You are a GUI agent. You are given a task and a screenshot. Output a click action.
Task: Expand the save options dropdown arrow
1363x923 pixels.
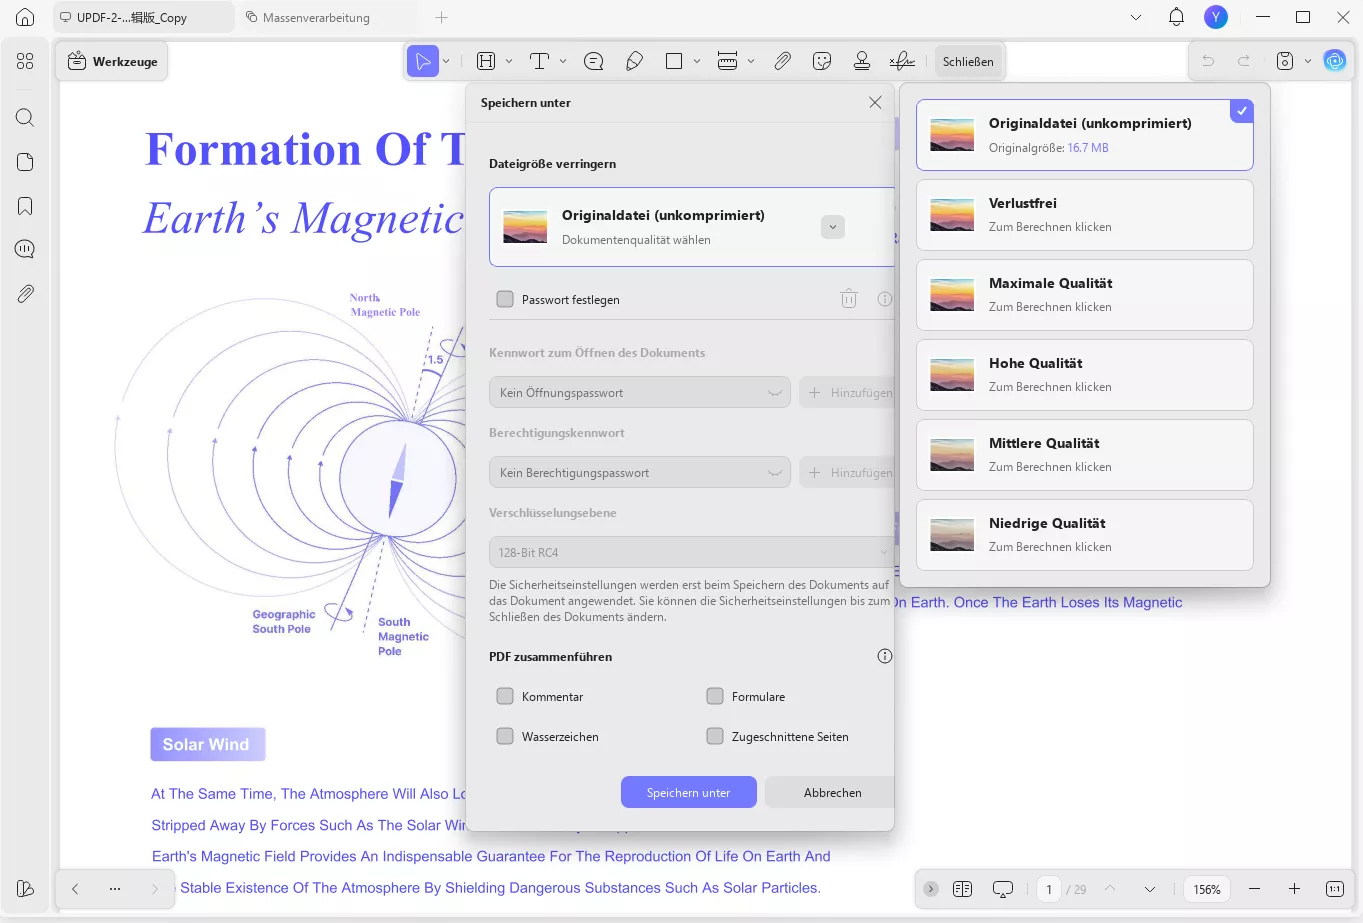1308,61
